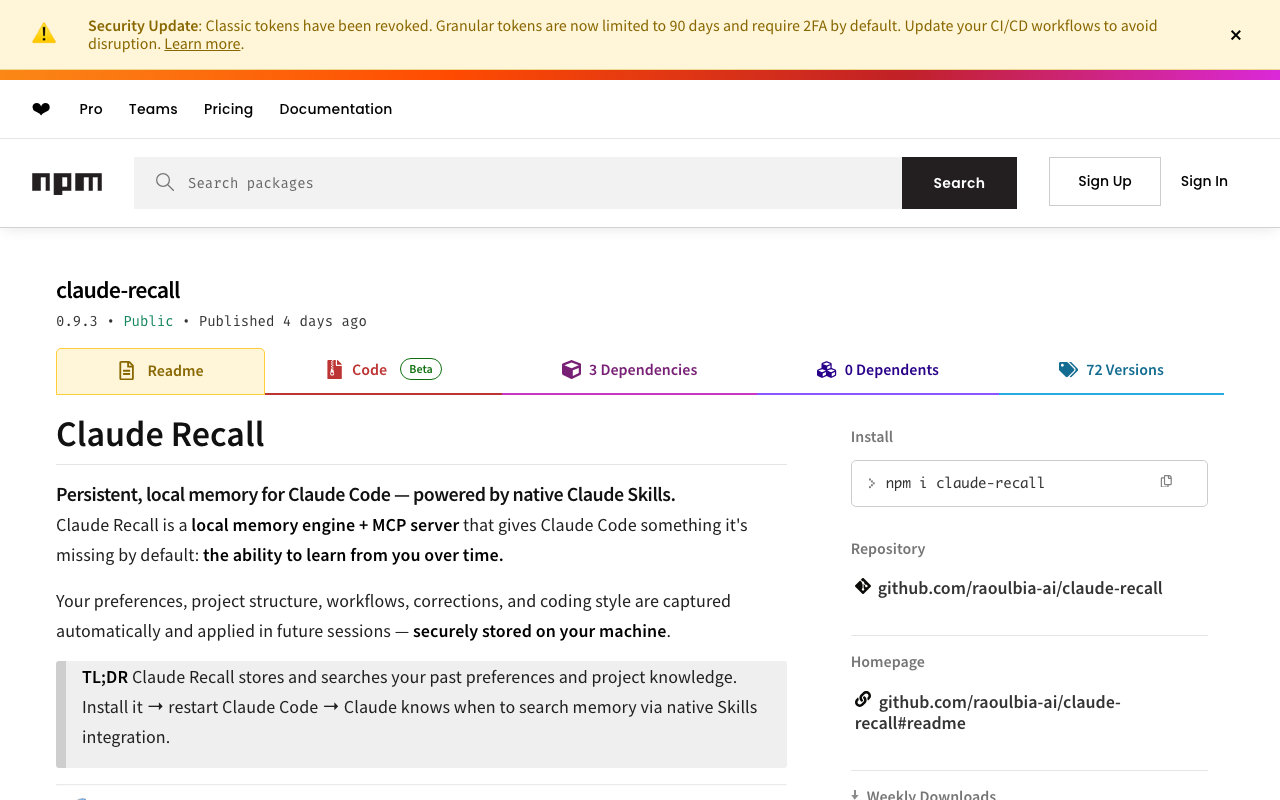Viewport: 1280px width, 800px height.
Task: Open the Pro menu item
Action: [x=91, y=109]
